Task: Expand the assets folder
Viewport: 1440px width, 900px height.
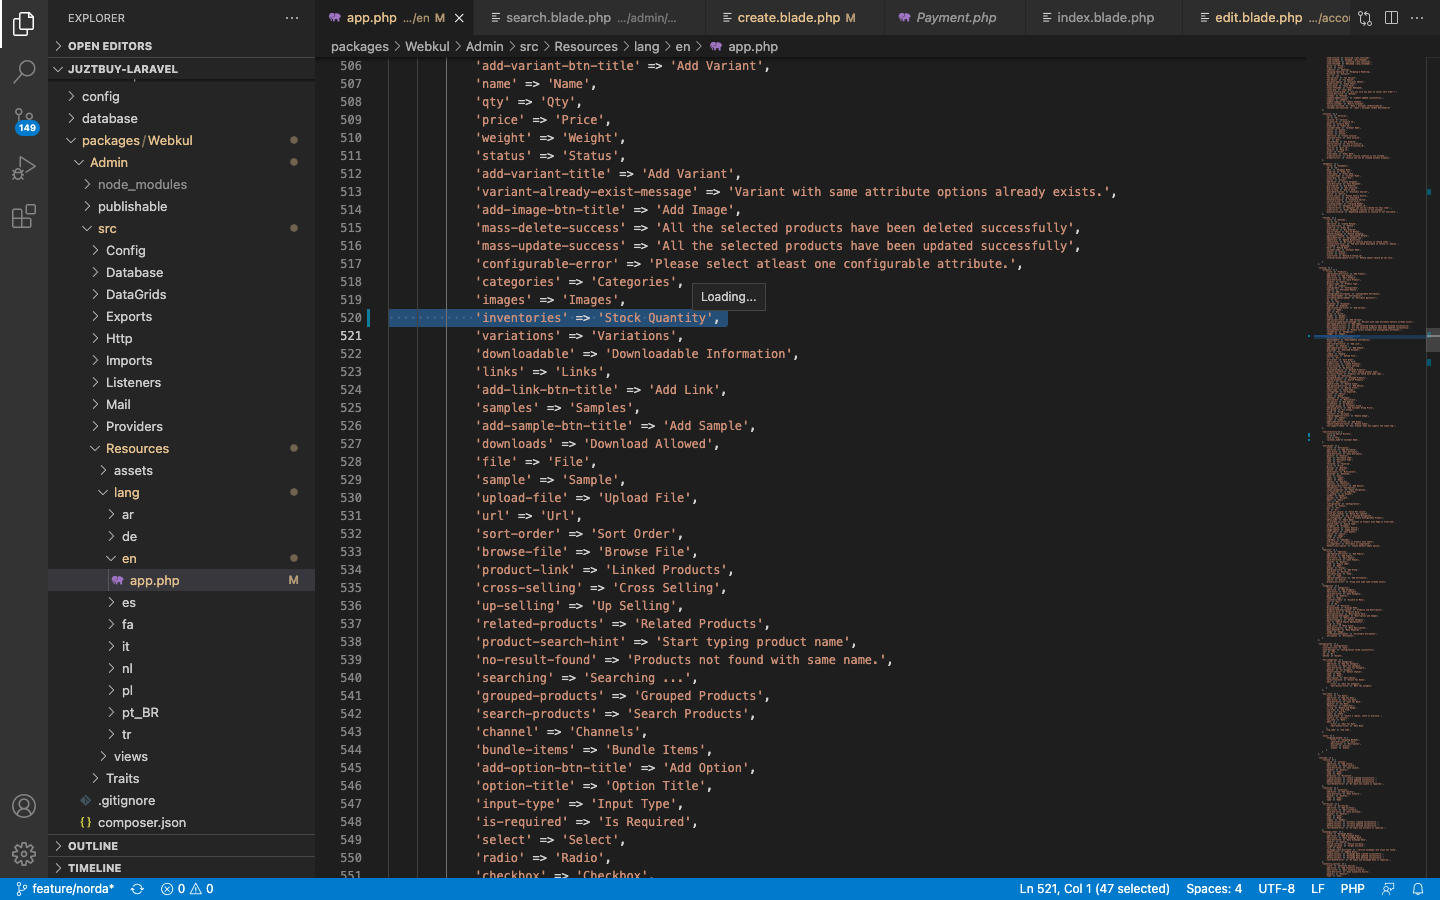Action: tap(181, 471)
